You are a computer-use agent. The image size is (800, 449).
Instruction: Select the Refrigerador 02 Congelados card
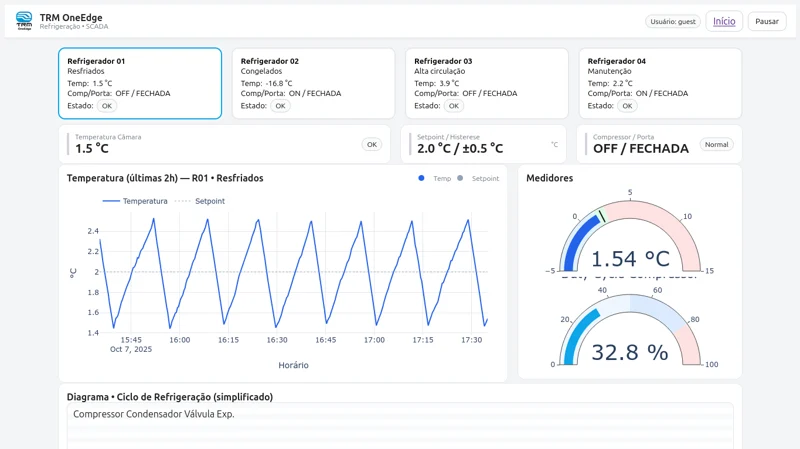[313, 83]
